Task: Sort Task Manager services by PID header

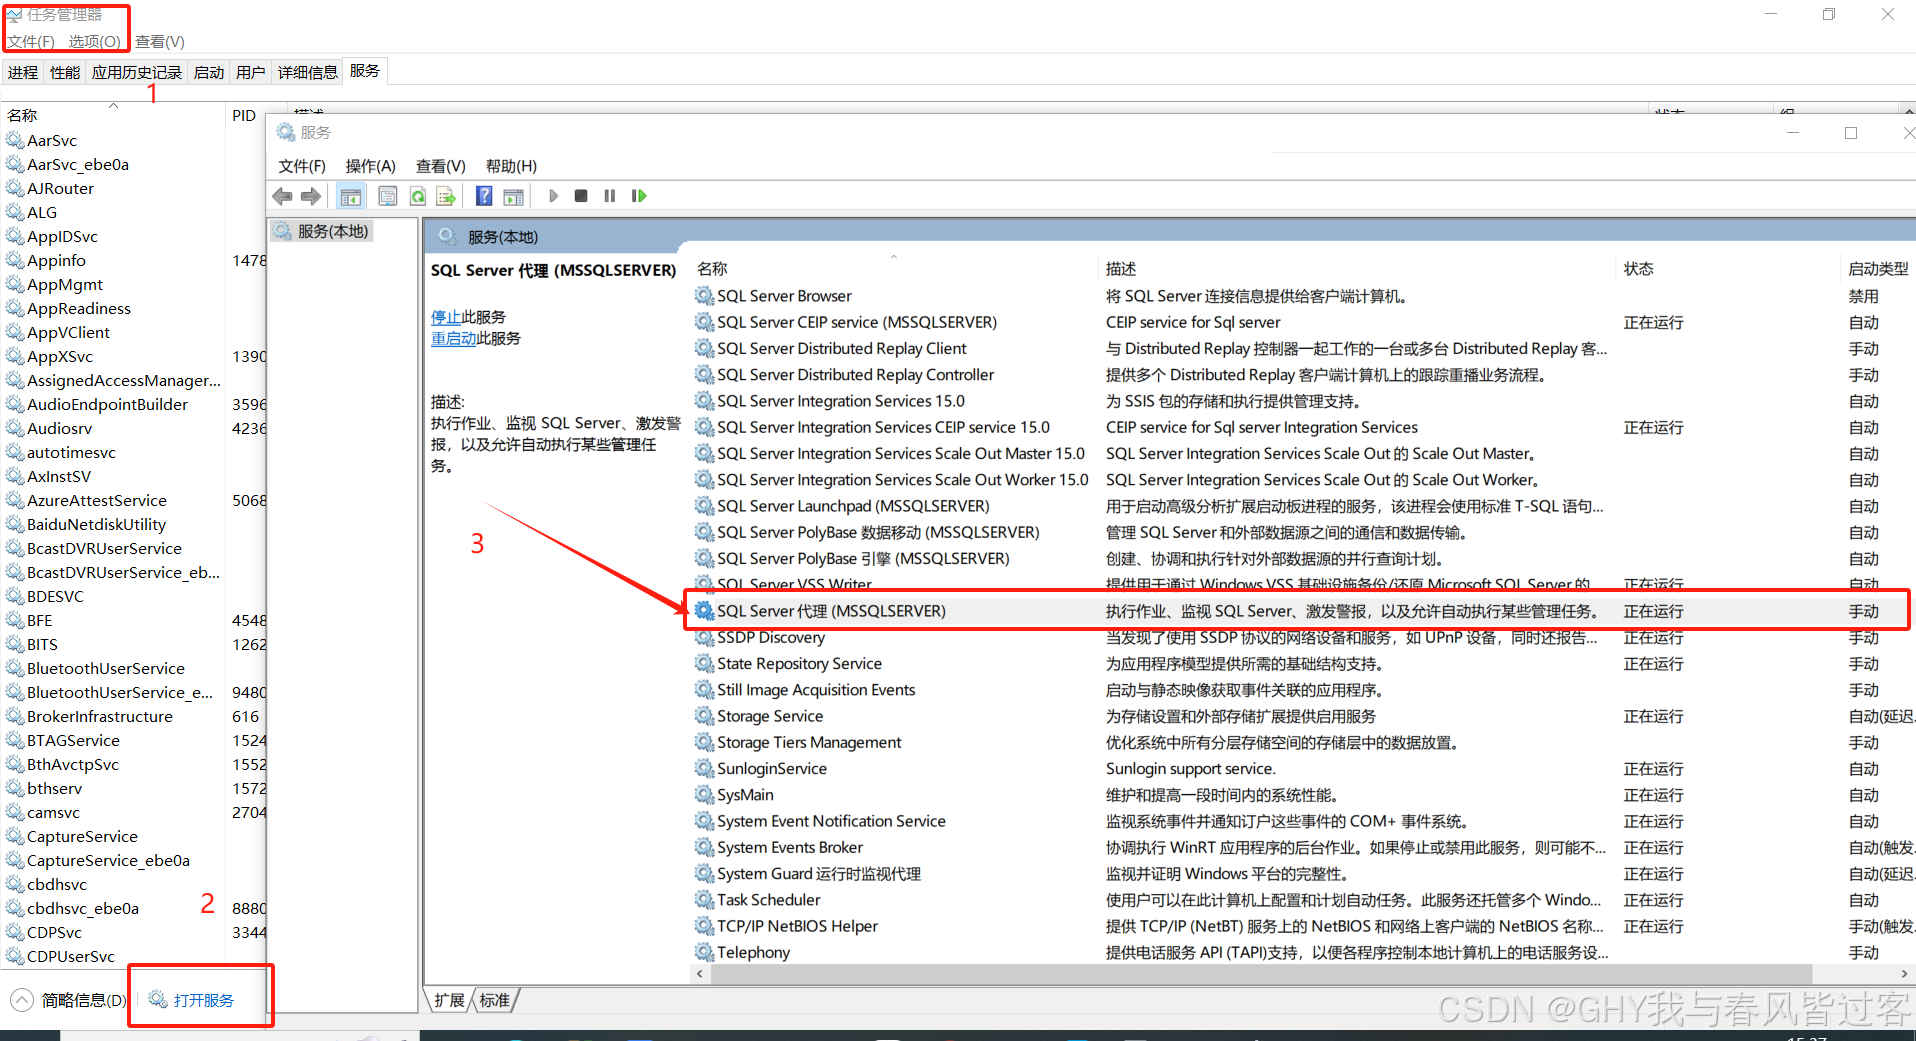Action: [244, 115]
